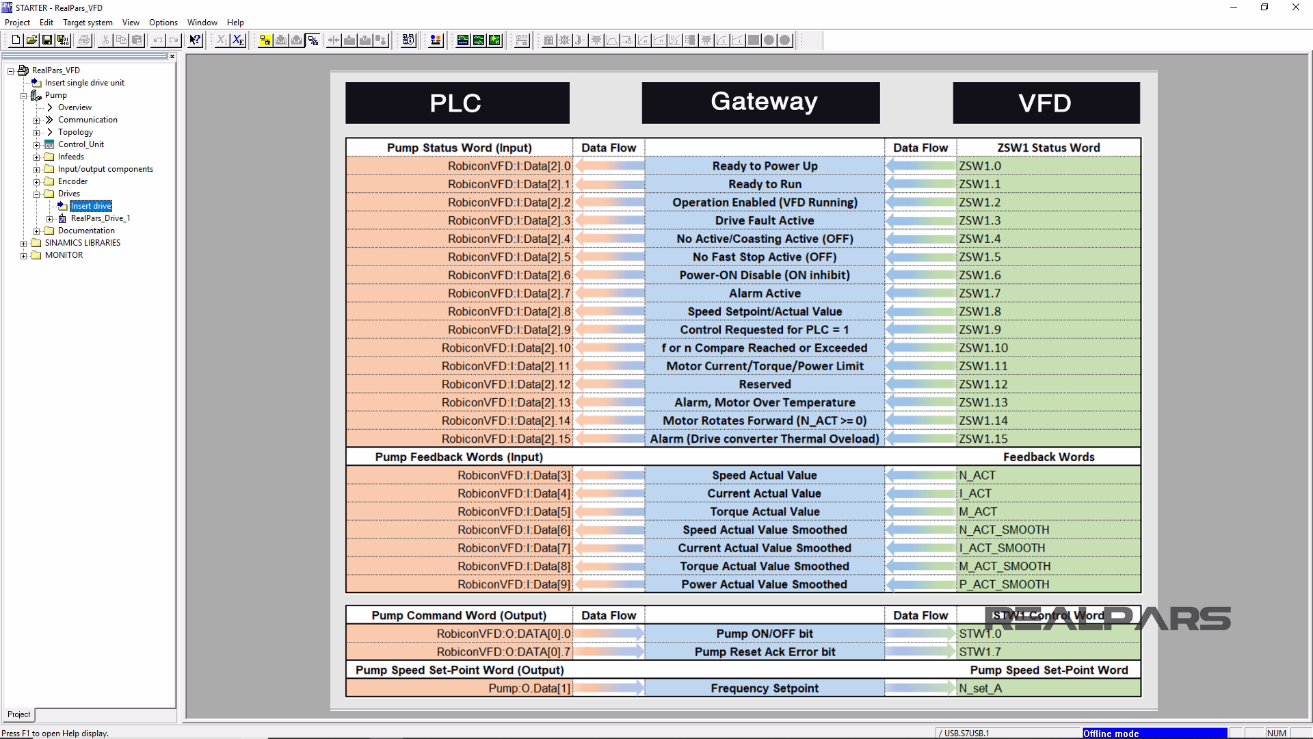Expand the Documentation folder
The height and width of the screenshot is (739, 1313).
point(37,231)
